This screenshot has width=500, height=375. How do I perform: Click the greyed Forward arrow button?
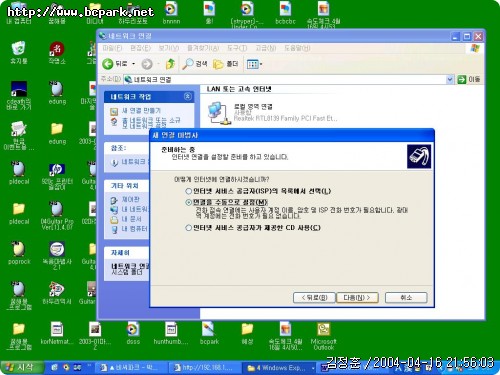(x=147, y=64)
